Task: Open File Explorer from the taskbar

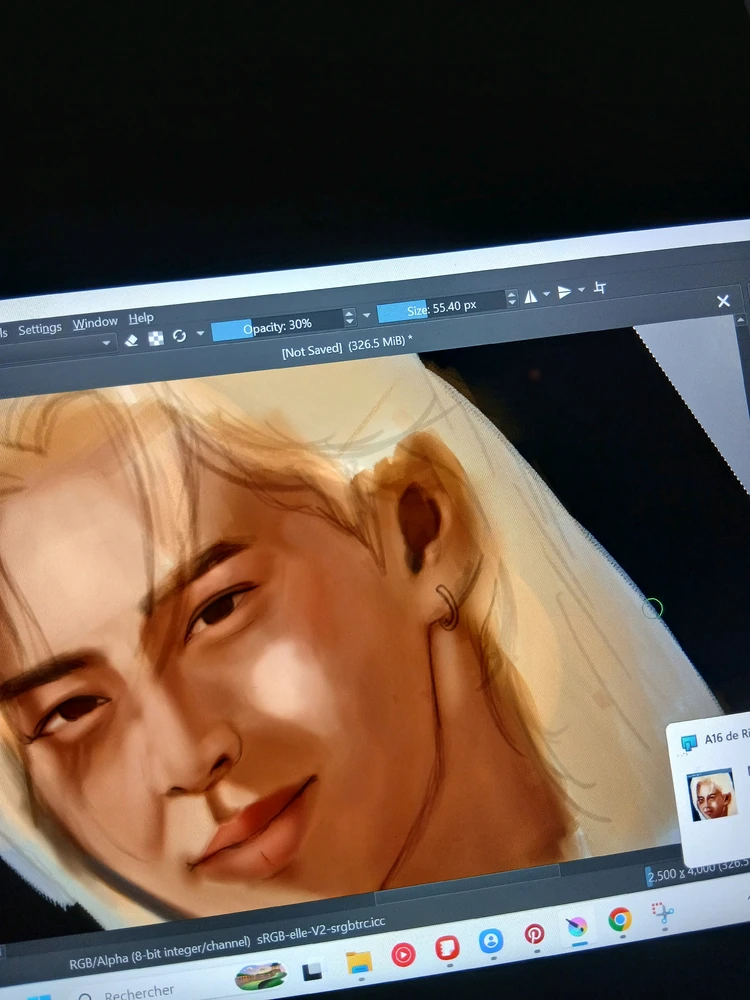Action: [x=358, y=962]
